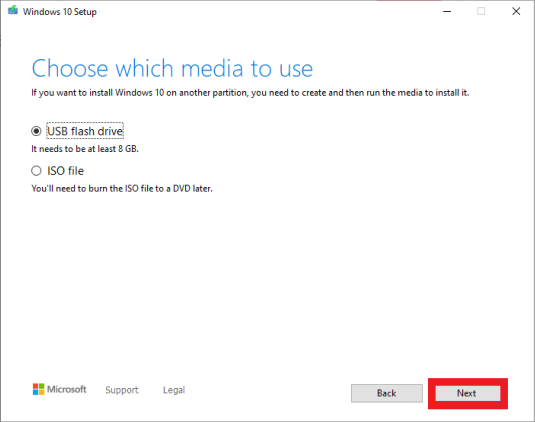This screenshot has width=535, height=422.
Task: Click the 'install Windows 10 on another partition' sentence
Action: [250, 93]
